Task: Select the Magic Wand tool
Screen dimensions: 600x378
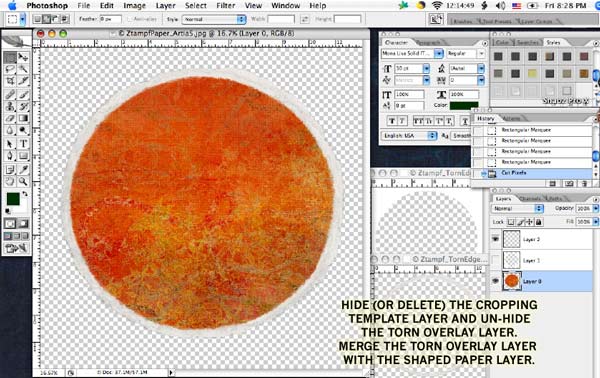Action: [x=23, y=69]
